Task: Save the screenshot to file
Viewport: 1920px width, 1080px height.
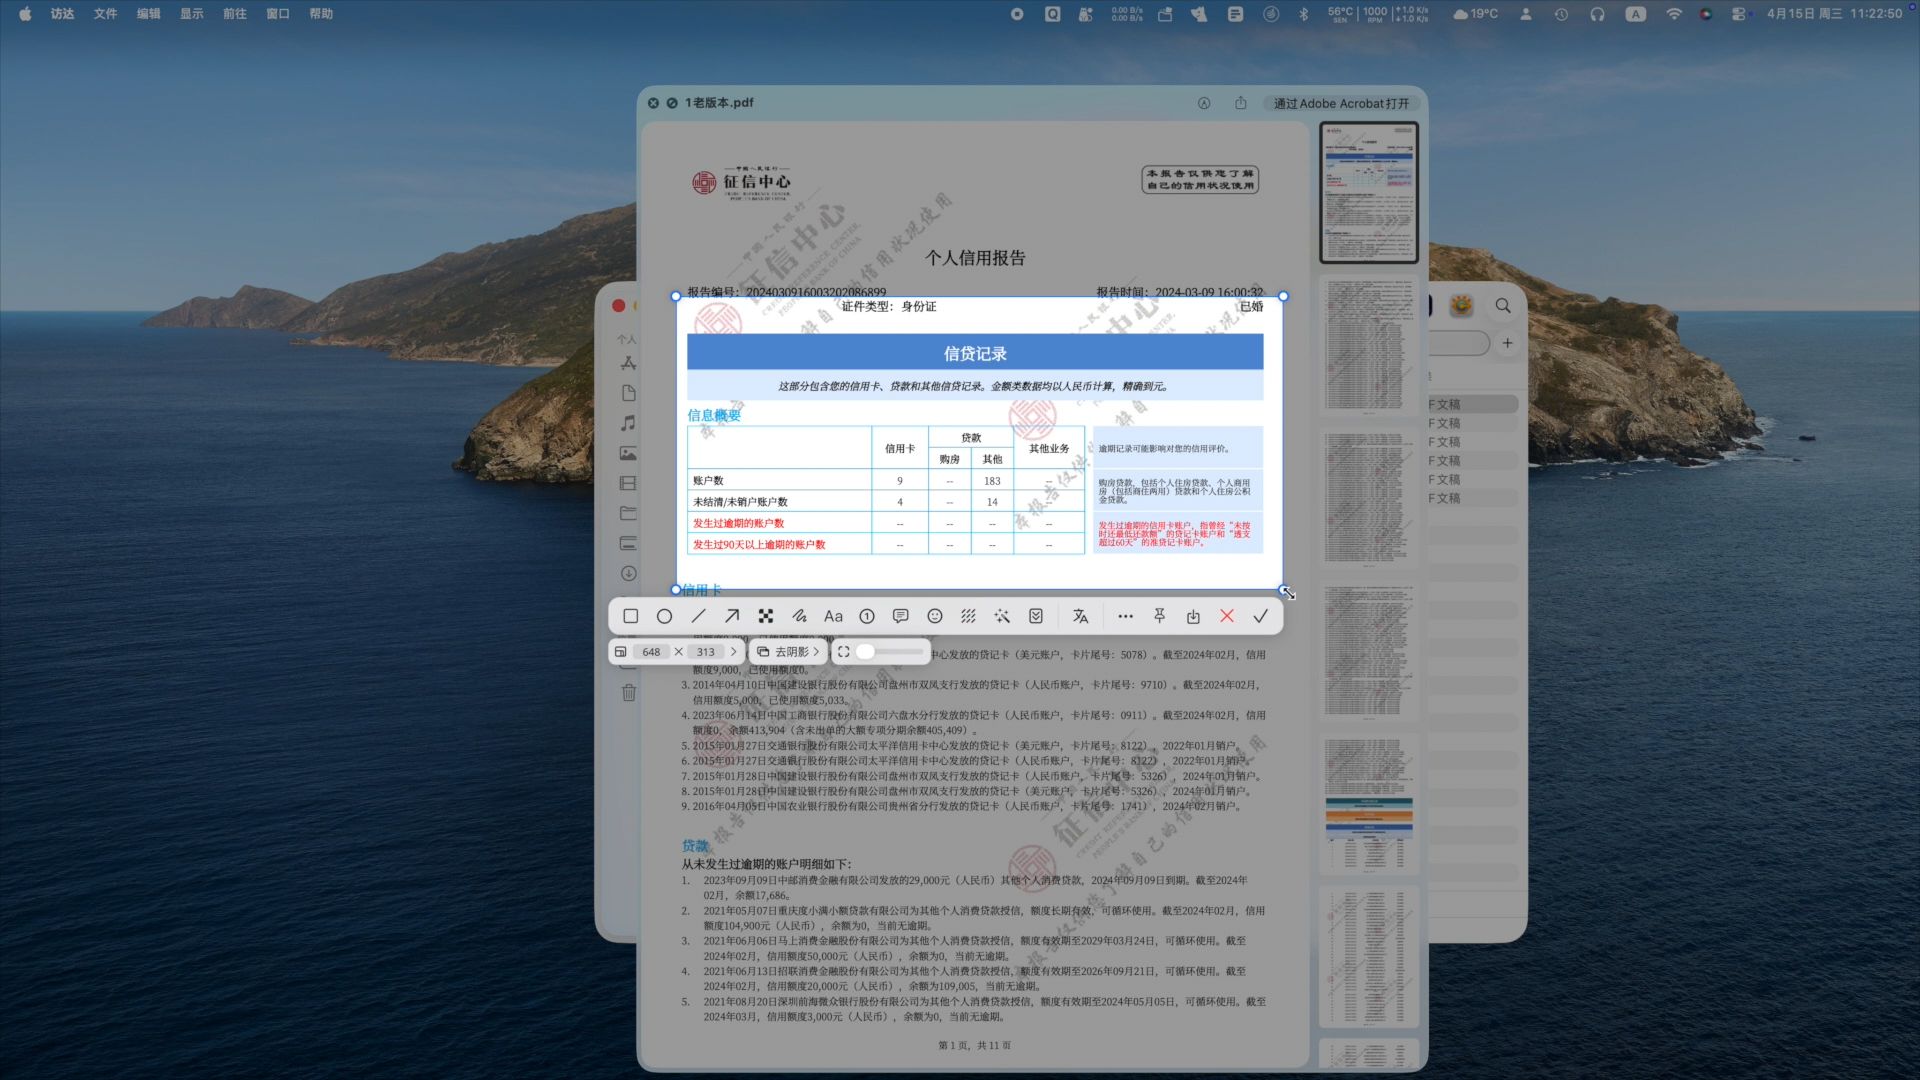Action: click(x=1193, y=616)
